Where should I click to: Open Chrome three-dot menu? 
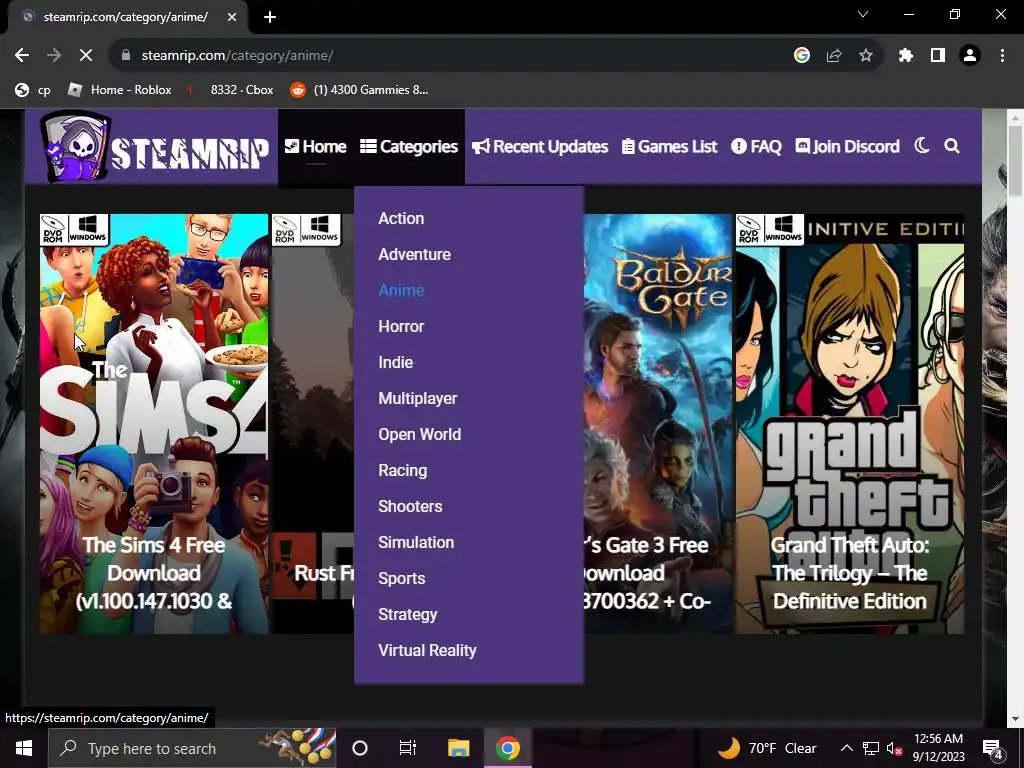[1002, 56]
